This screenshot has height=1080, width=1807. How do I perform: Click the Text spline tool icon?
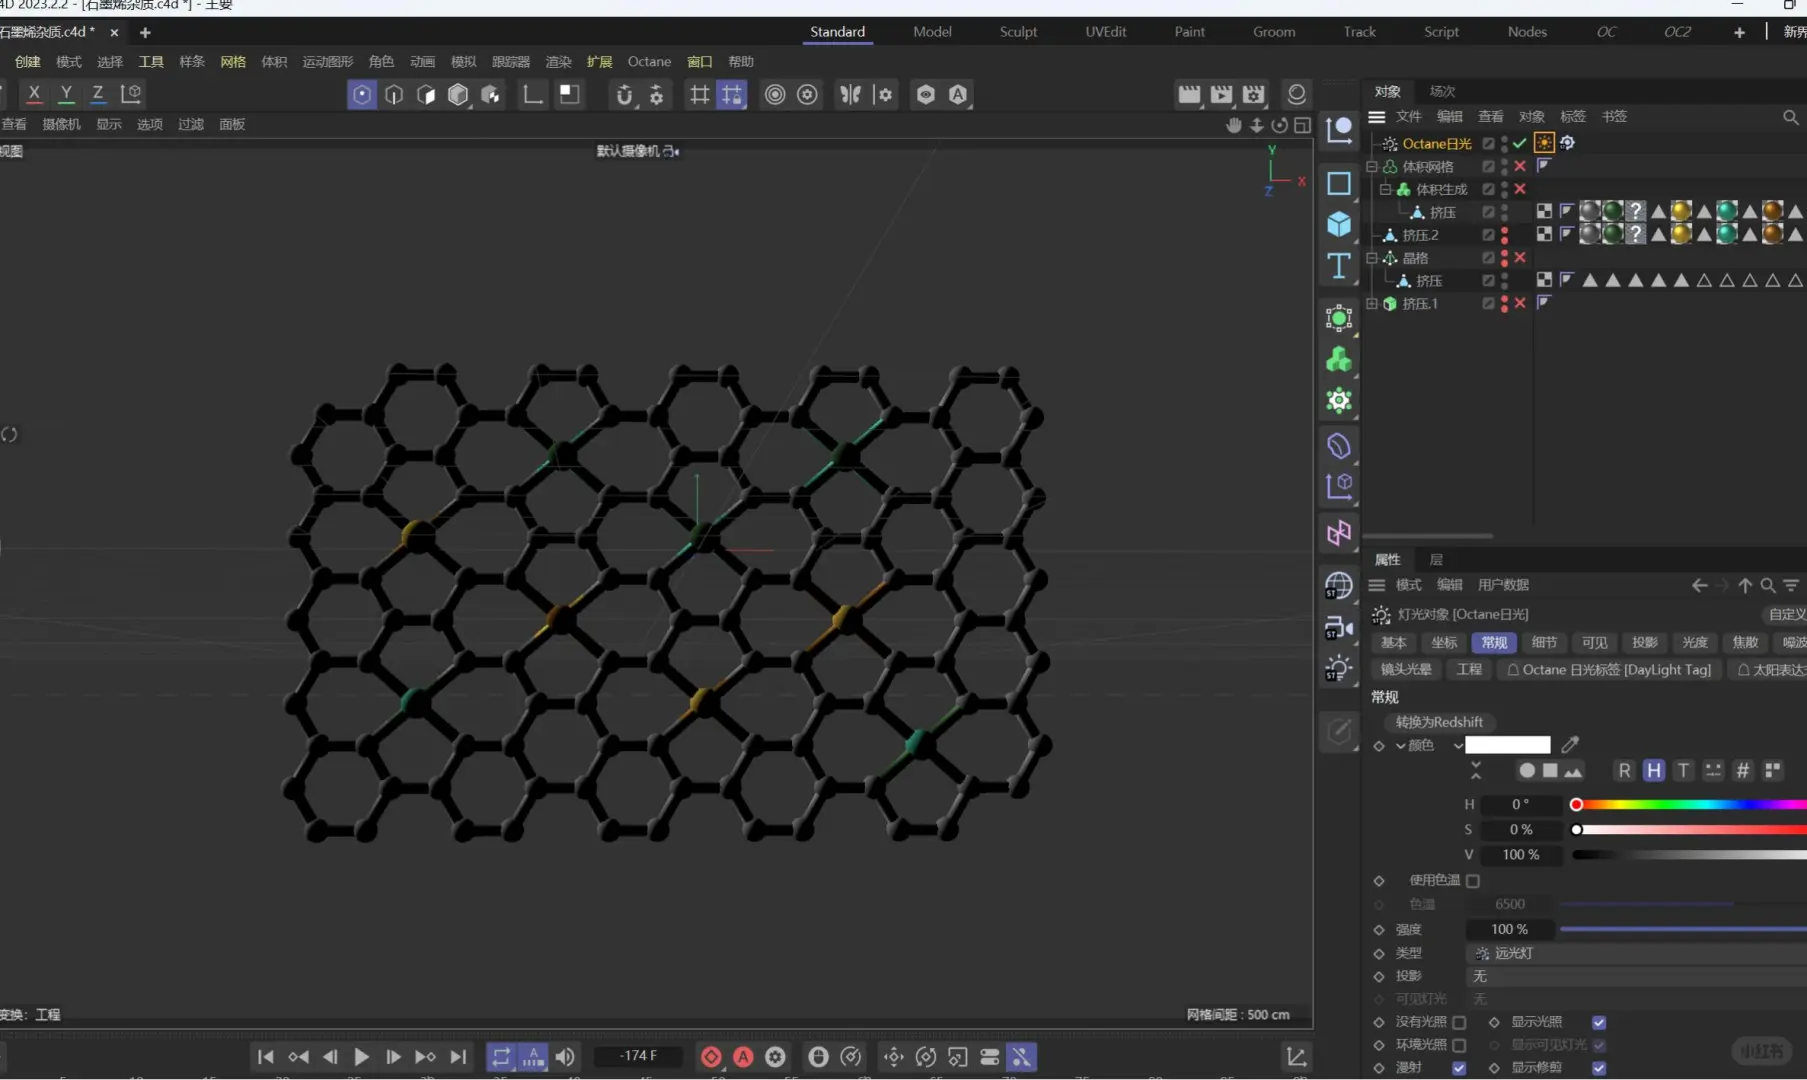1339,266
